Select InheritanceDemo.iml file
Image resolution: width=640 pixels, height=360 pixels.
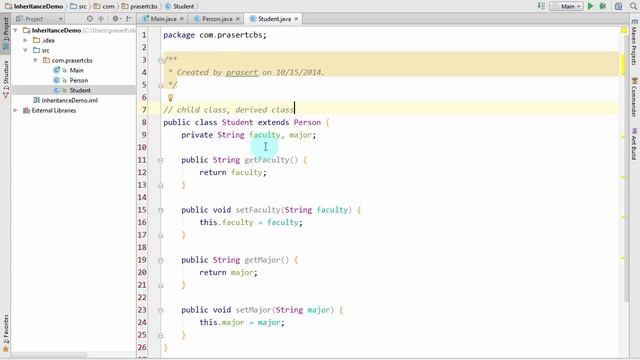click(x=69, y=100)
